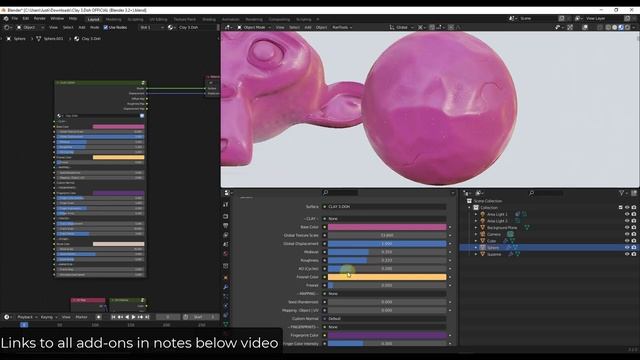Expand the Background Plane outliner row
This screenshot has width=640, height=360.
(x=476, y=227)
